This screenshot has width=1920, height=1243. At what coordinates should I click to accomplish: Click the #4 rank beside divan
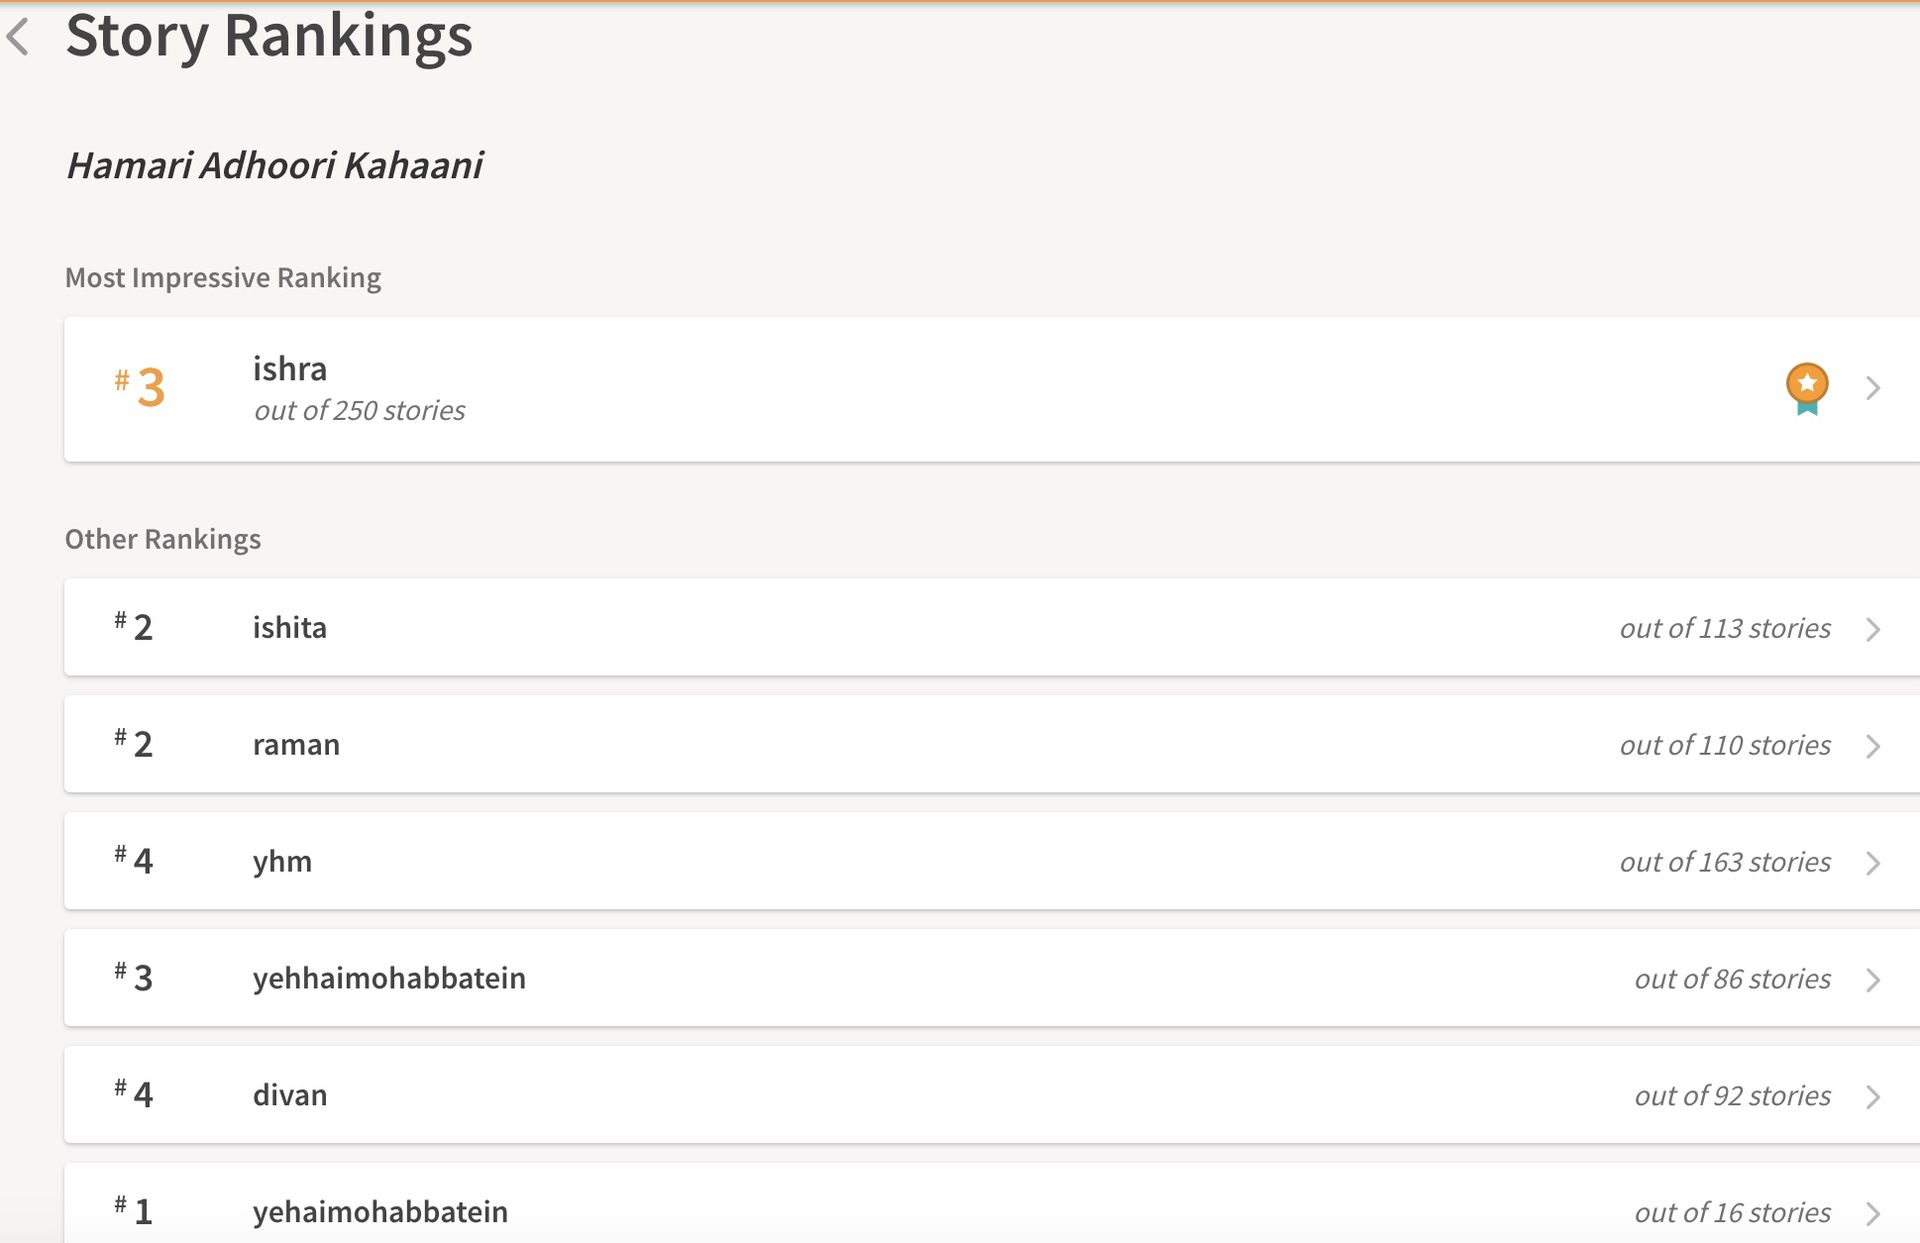(x=134, y=1095)
